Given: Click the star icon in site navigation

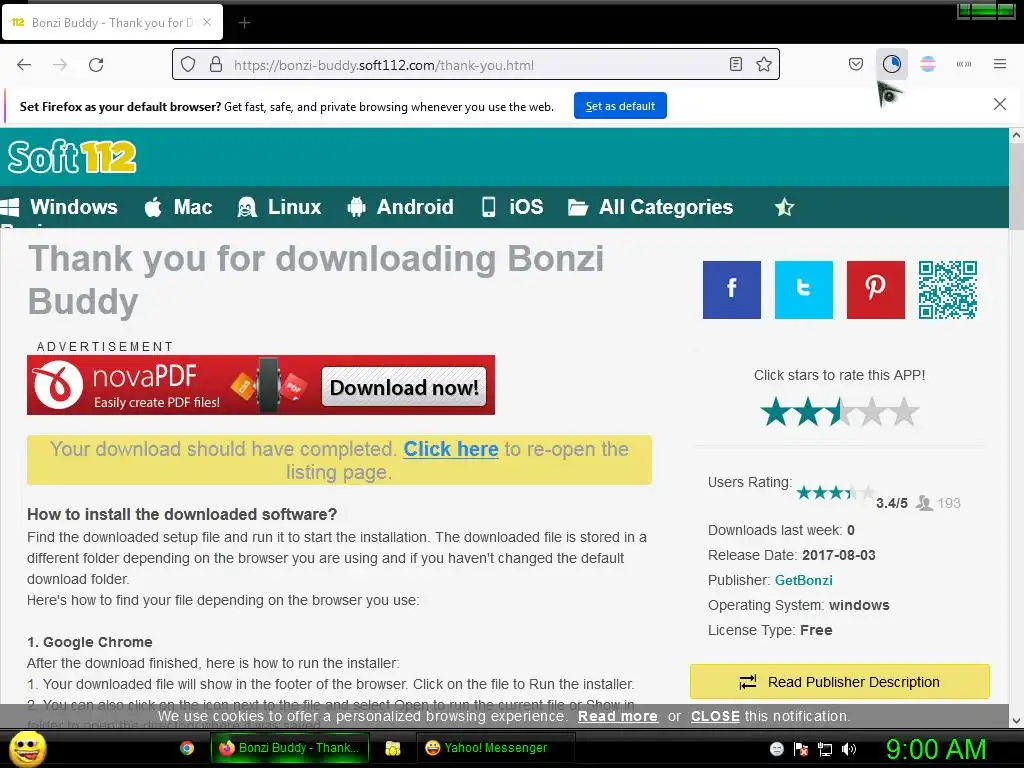Looking at the screenshot, I should pyautogui.click(x=784, y=208).
